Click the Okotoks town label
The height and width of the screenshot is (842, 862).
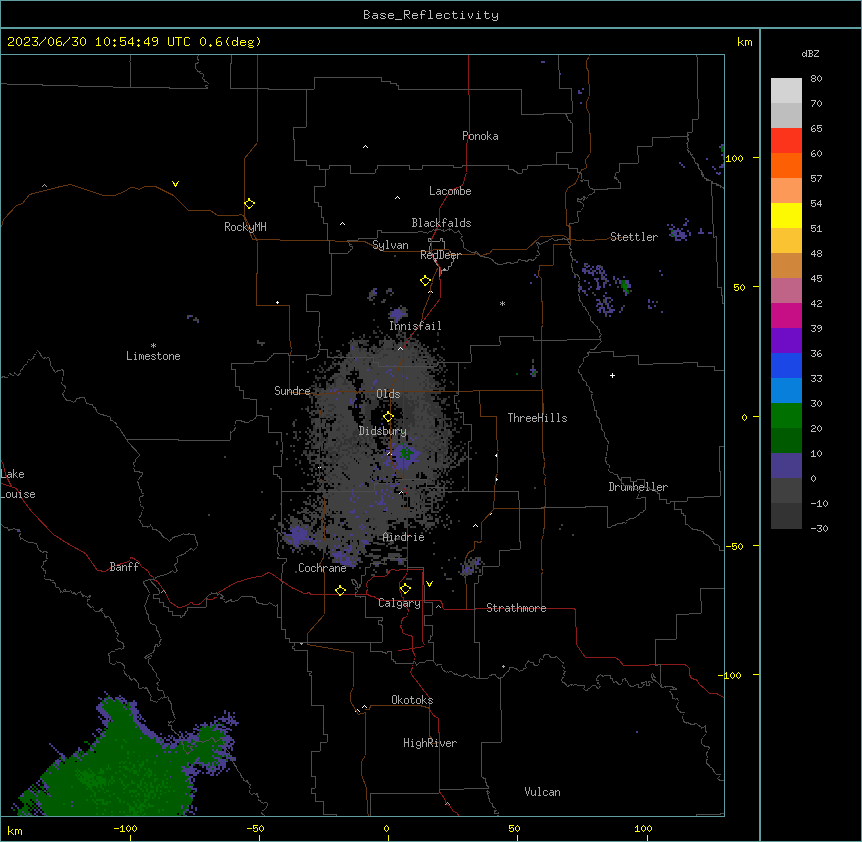tap(412, 700)
